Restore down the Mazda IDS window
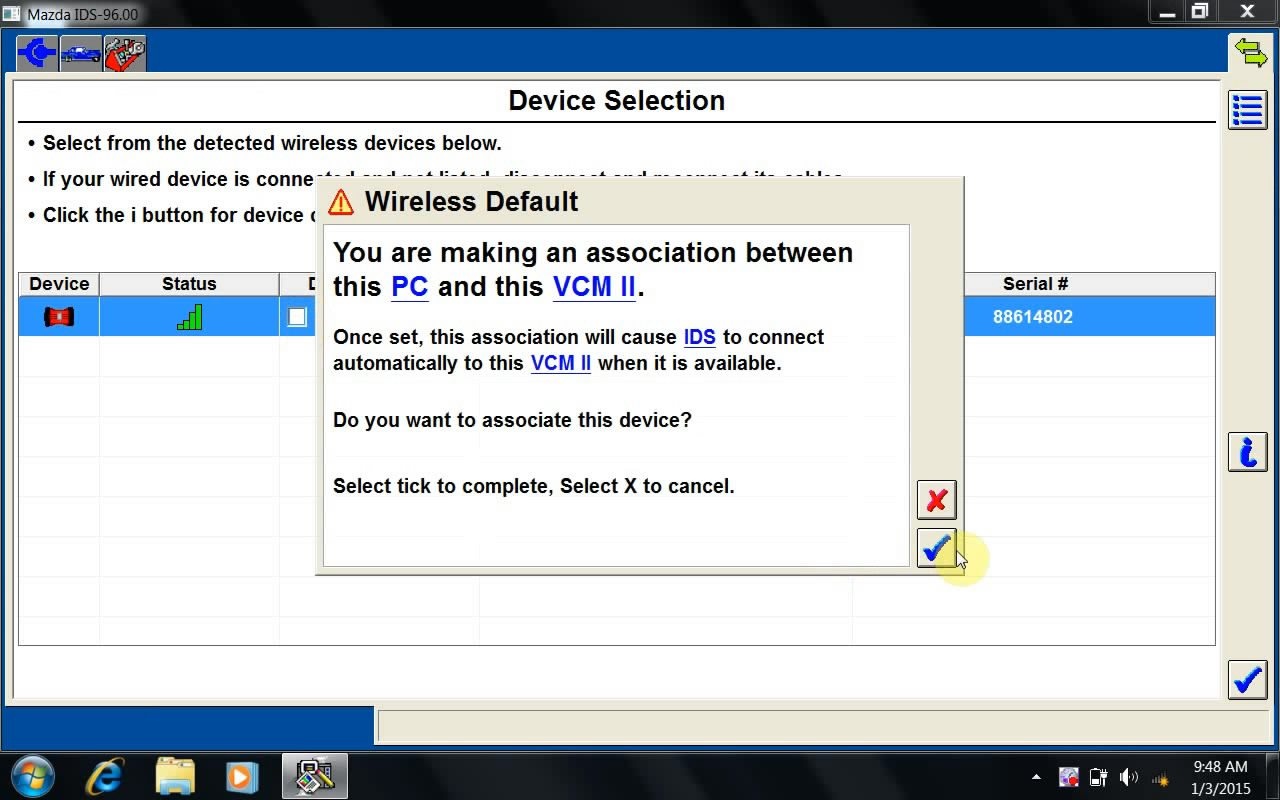The height and width of the screenshot is (800, 1280). point(1200,12)
